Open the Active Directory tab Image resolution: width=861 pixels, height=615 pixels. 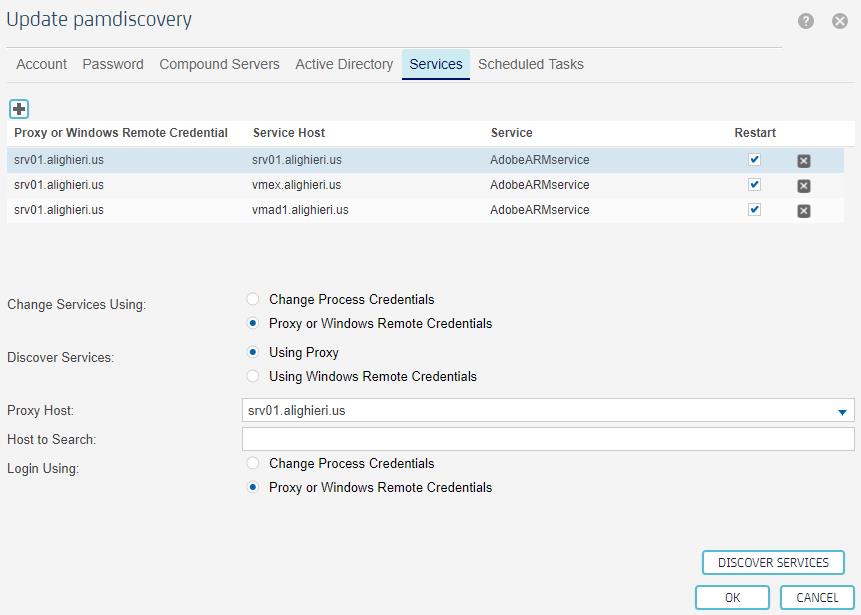[x=344, y=64]
